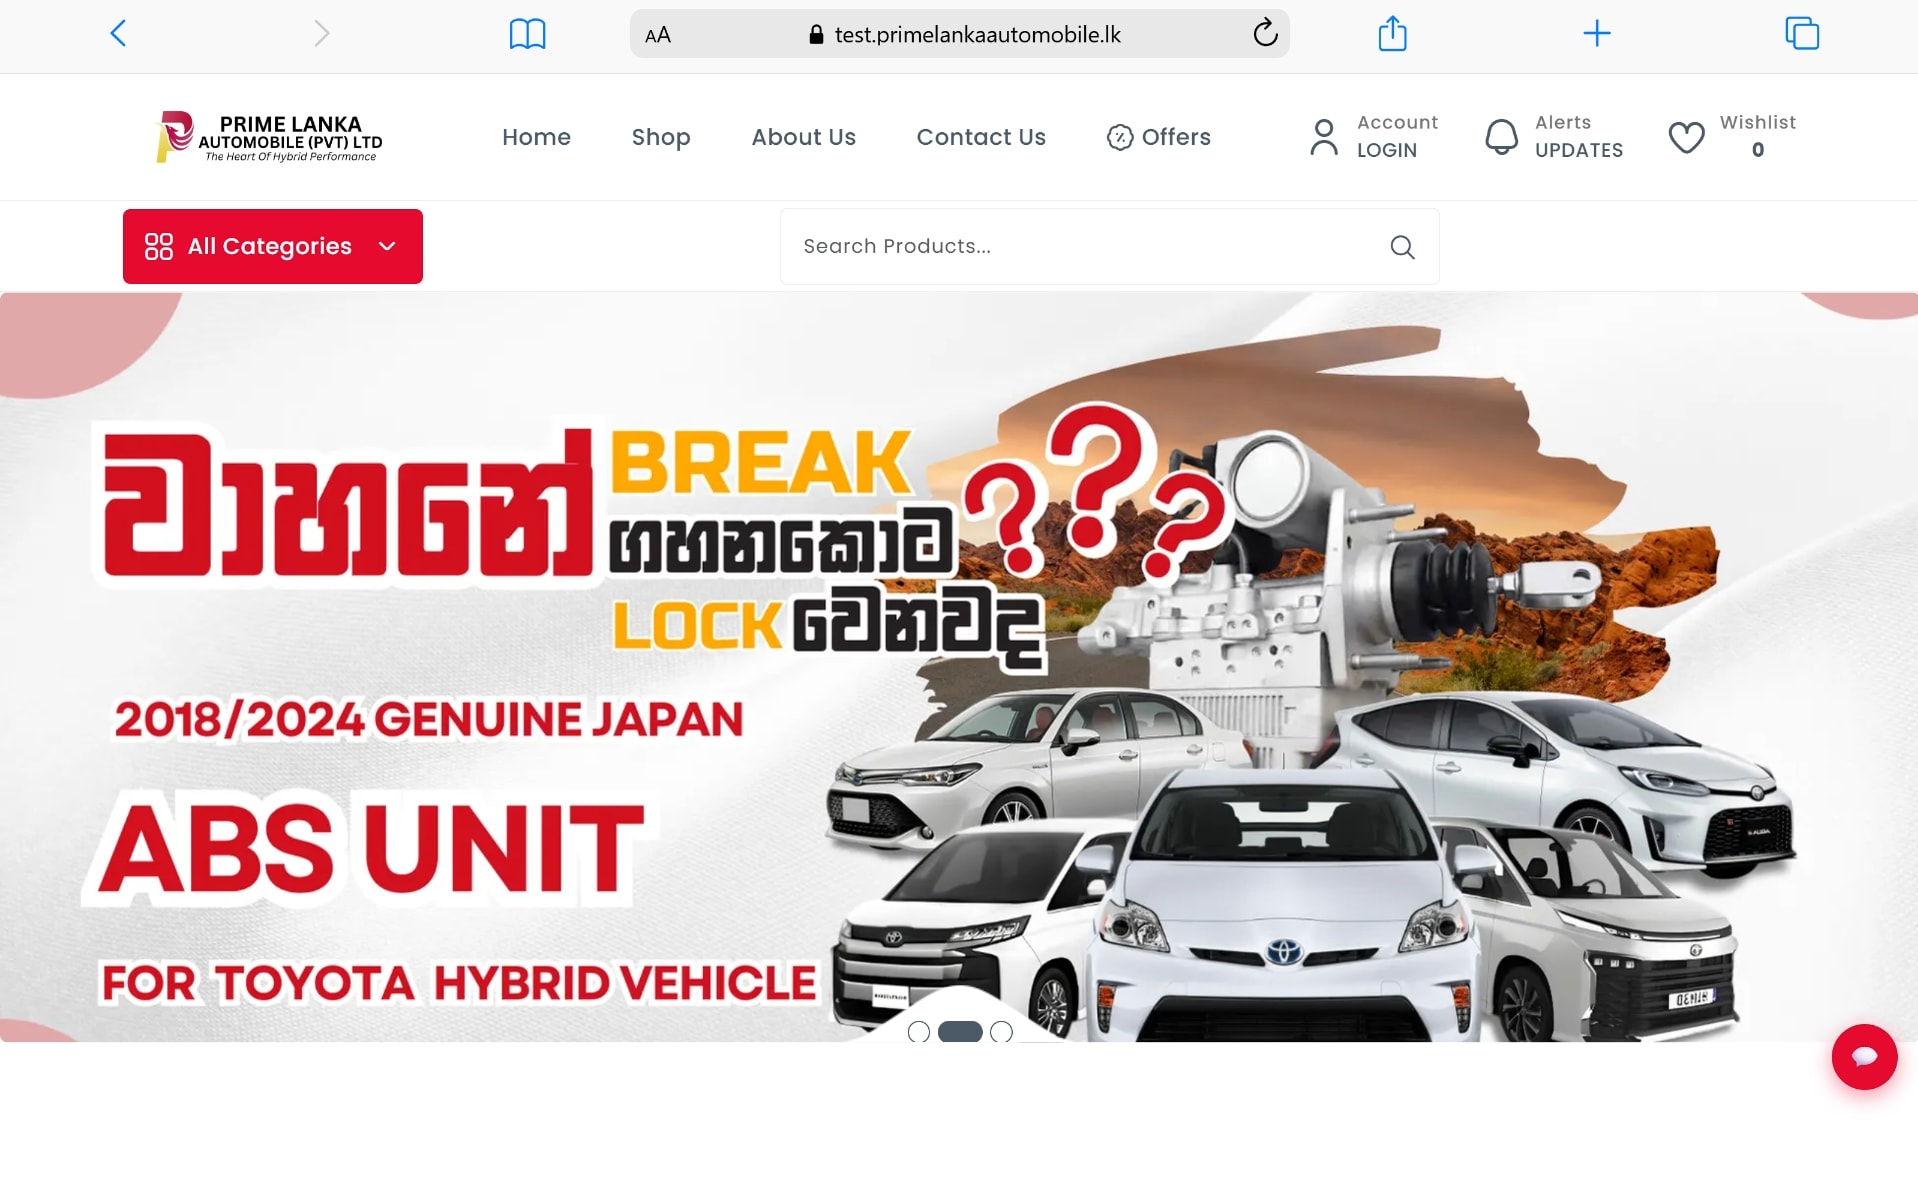Reload the page with refresh icon

[x=1265, y=33]
